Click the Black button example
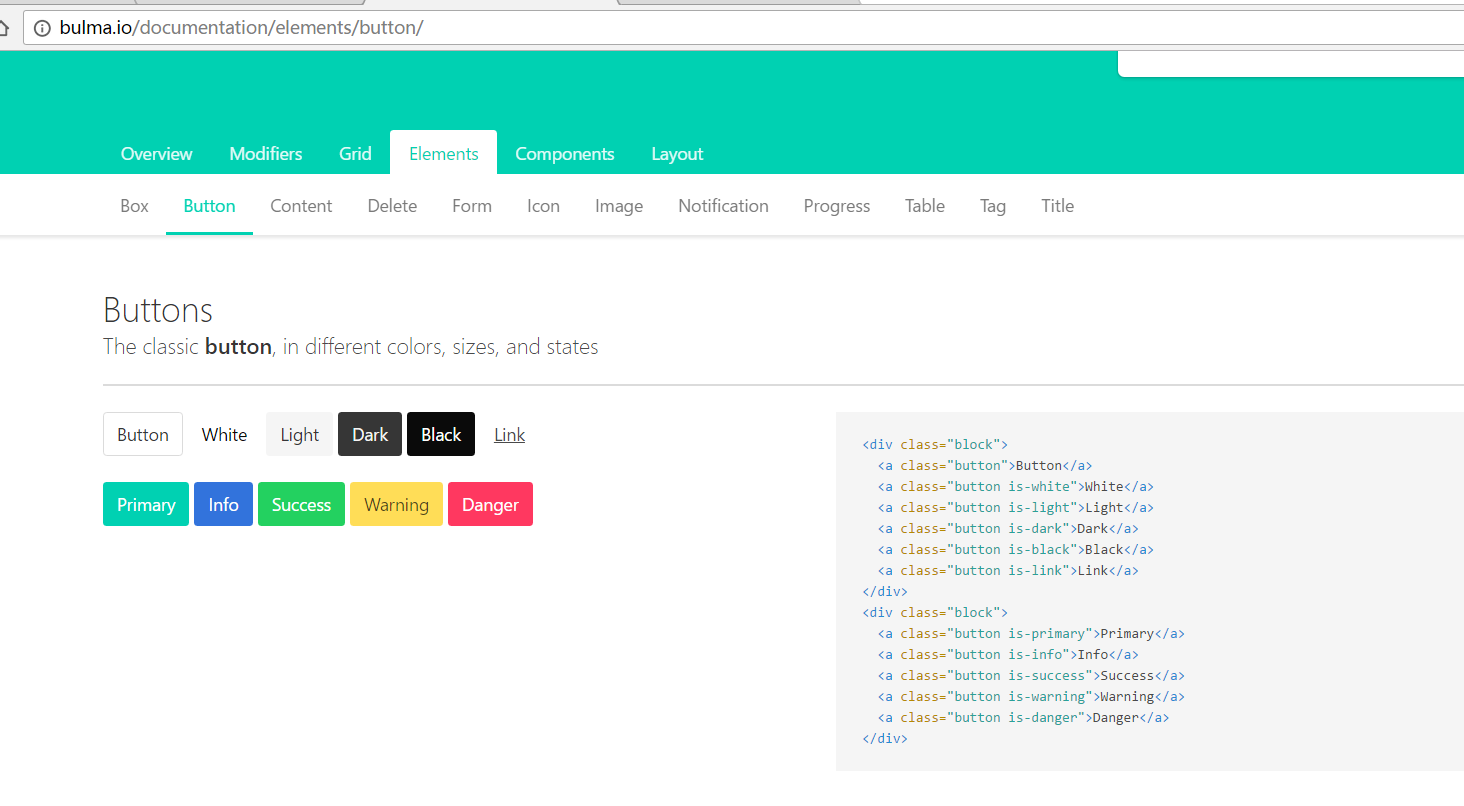Image resolution: width=1464 pixels, height=806 pixels. coord(441,434)
